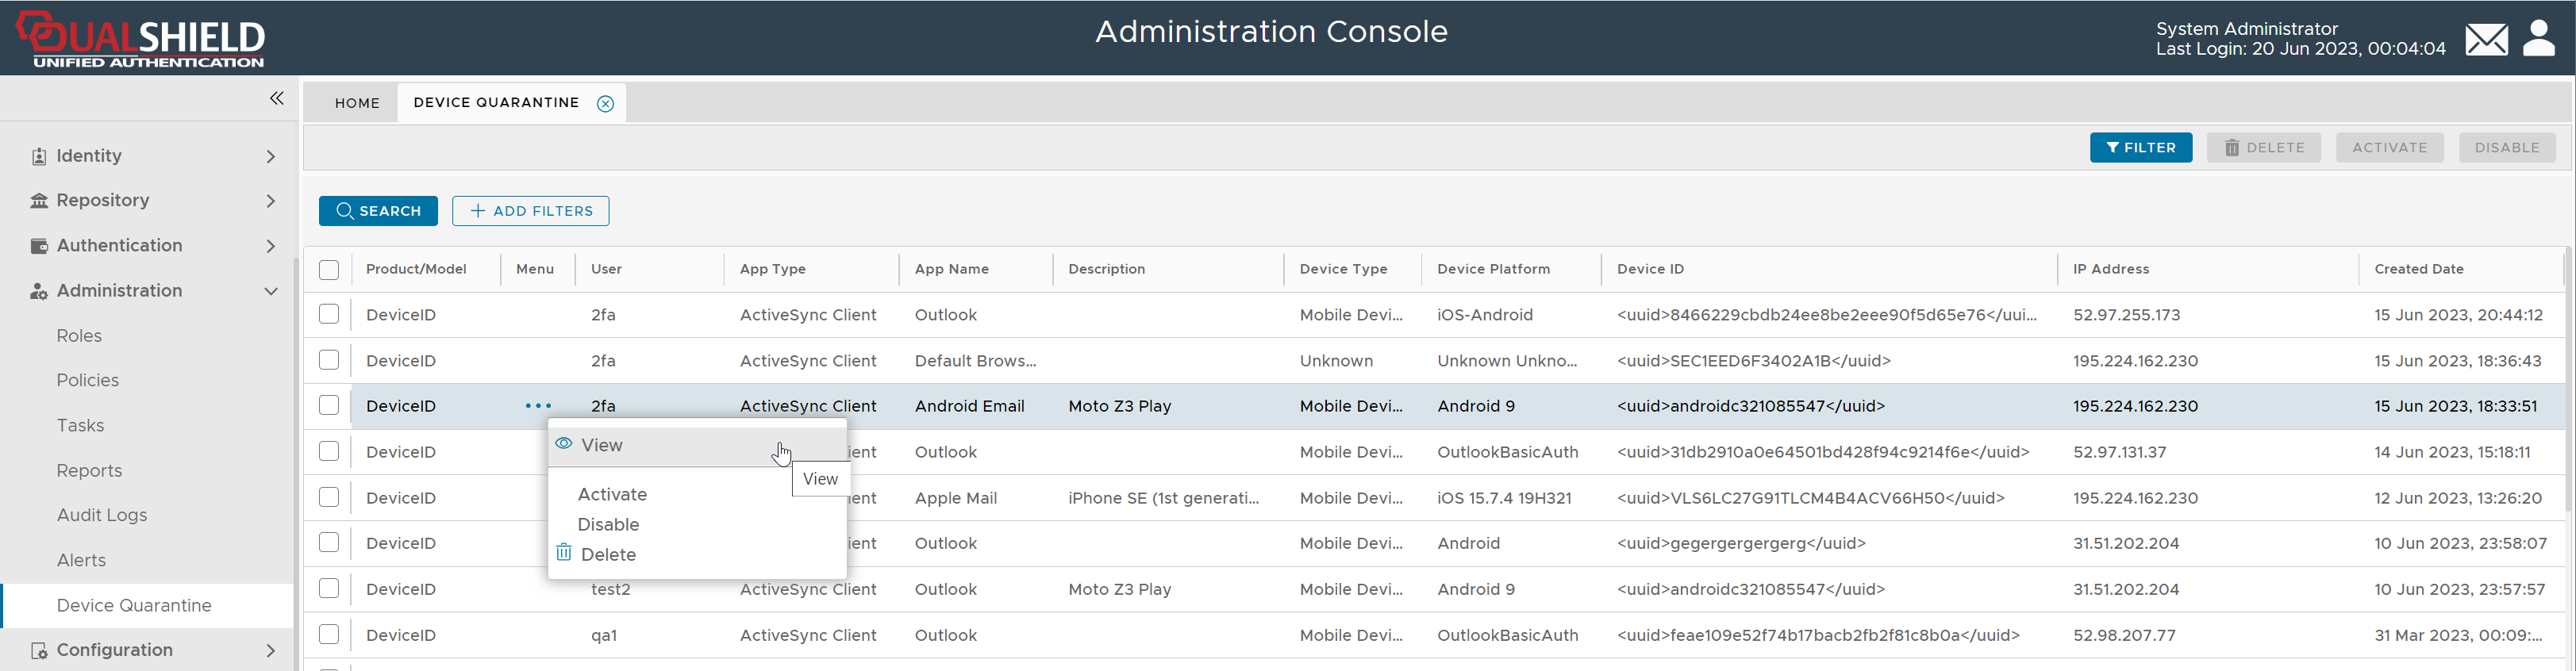Select Delete in the context menu
The image size is (2576, 671).
(607, 554)
